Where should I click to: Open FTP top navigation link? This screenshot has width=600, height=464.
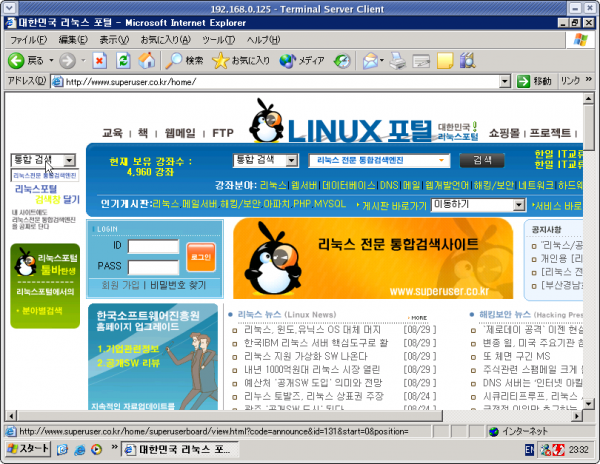click(x=223, y=133)
